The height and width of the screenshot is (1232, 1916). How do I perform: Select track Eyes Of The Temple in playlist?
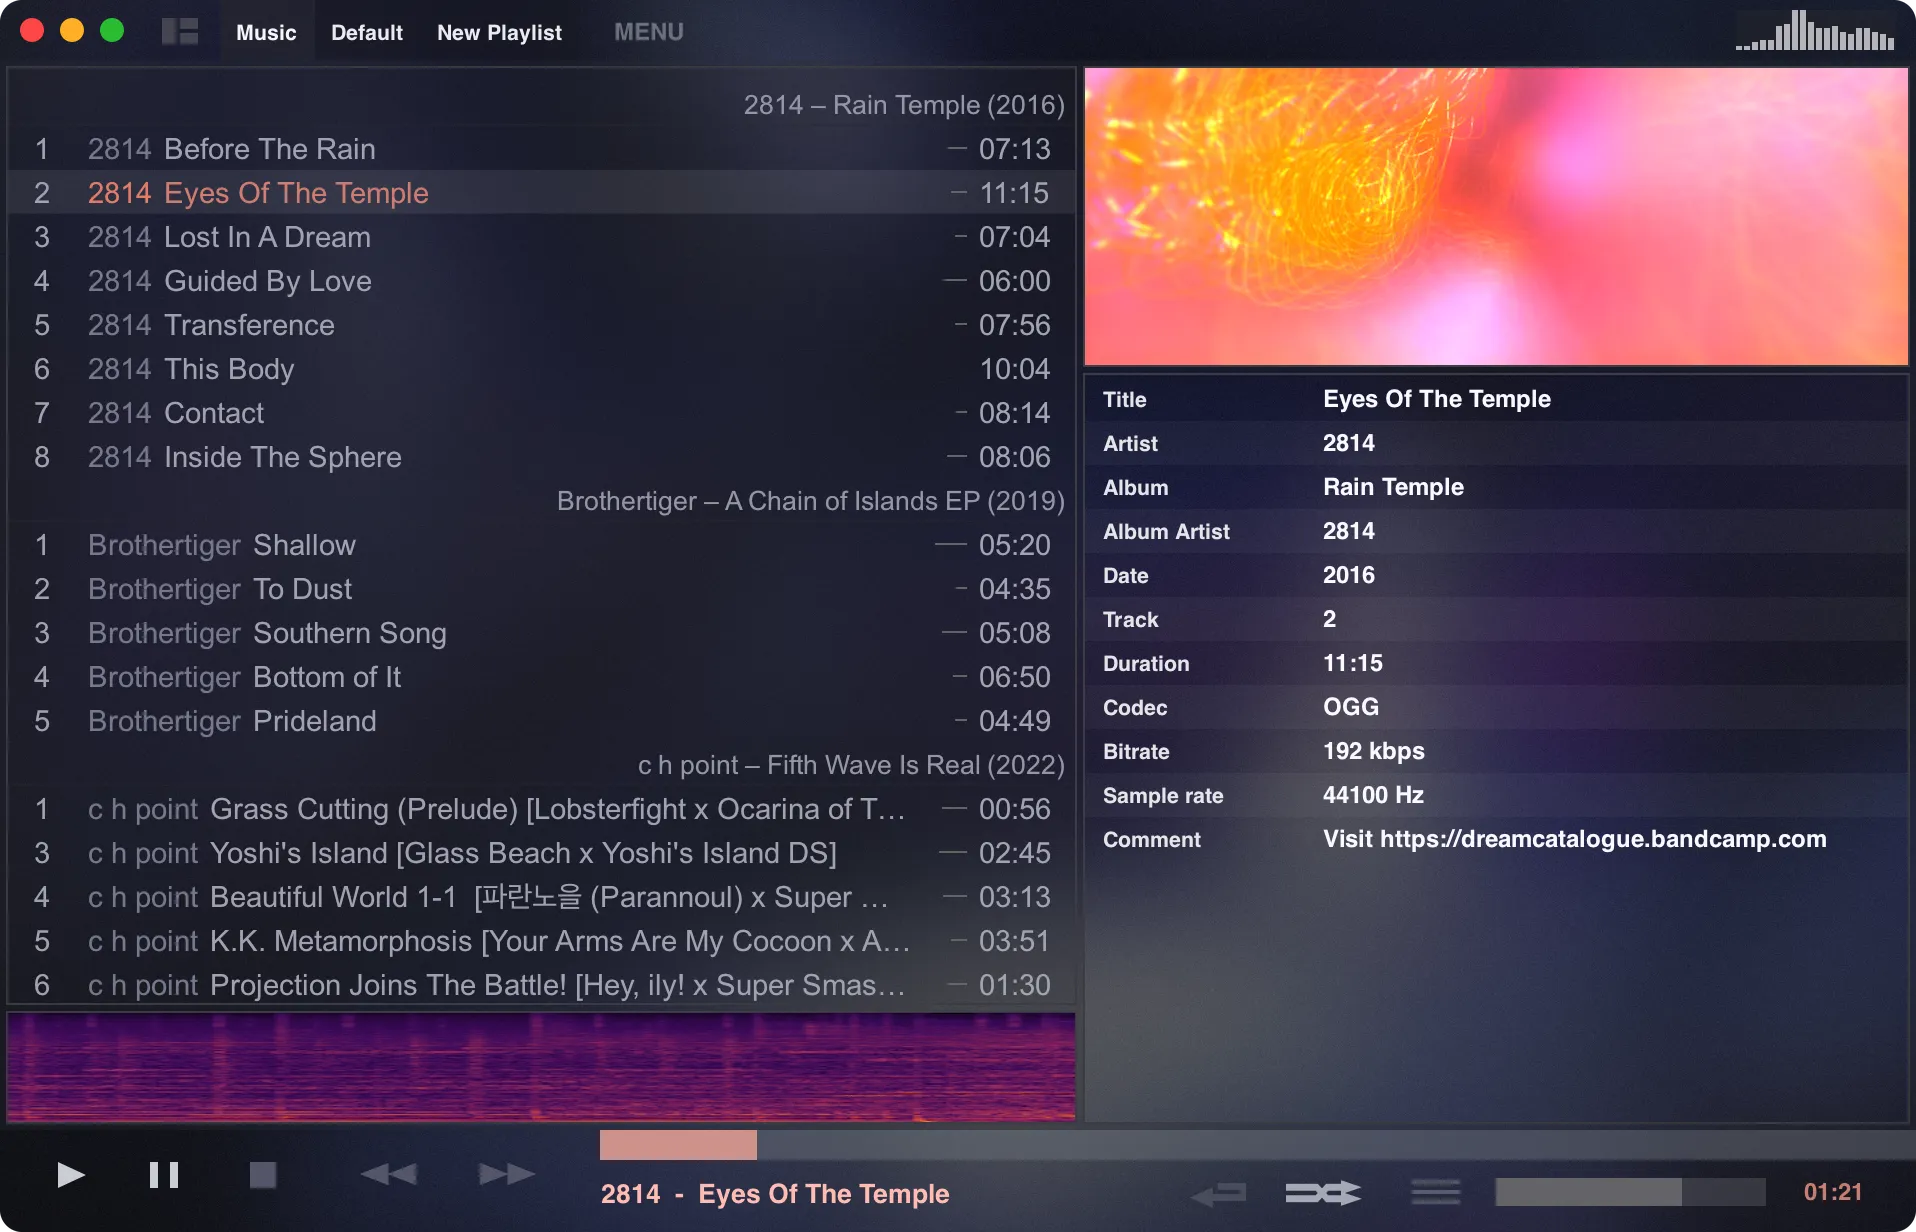(x=541, y=193)
